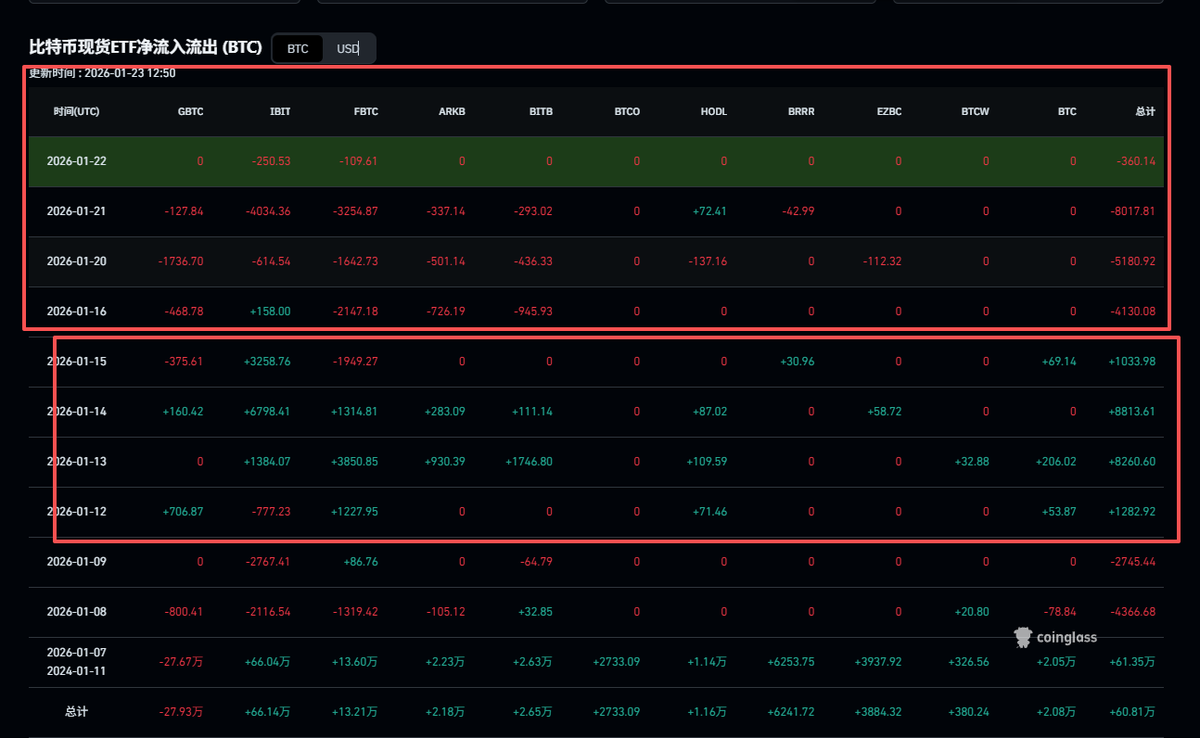Select the 2026-01-09 date row label

pos(76,561)
